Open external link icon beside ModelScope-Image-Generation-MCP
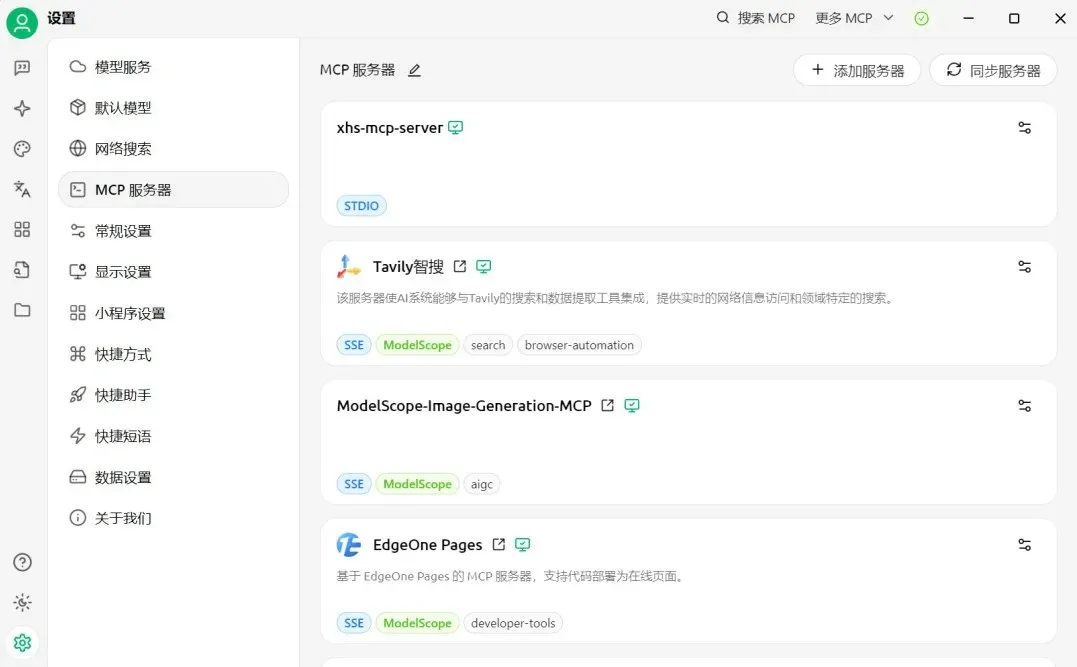 pyautogui.click(x=607, y=405)
